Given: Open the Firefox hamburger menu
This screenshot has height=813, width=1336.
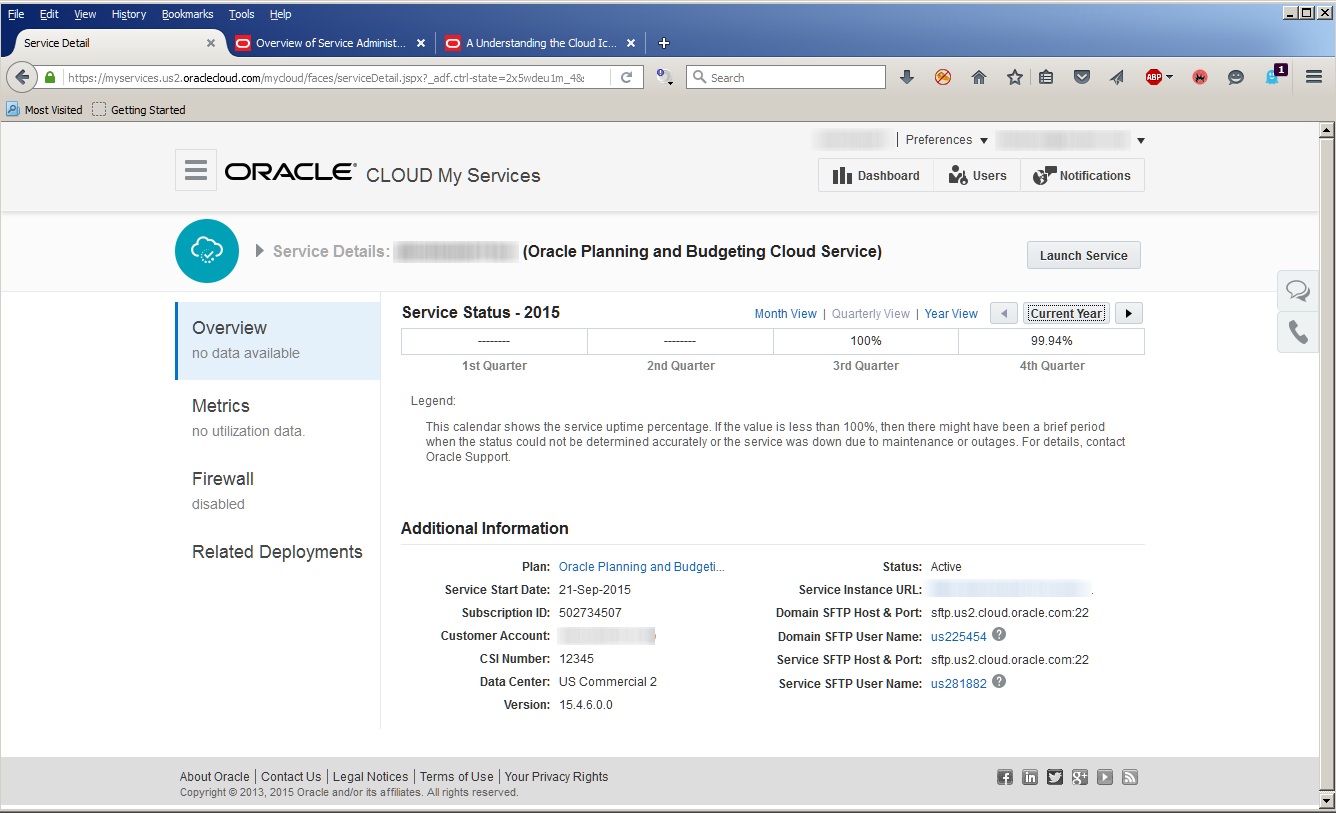Looking at the screenshot, I should point(1314,77).
